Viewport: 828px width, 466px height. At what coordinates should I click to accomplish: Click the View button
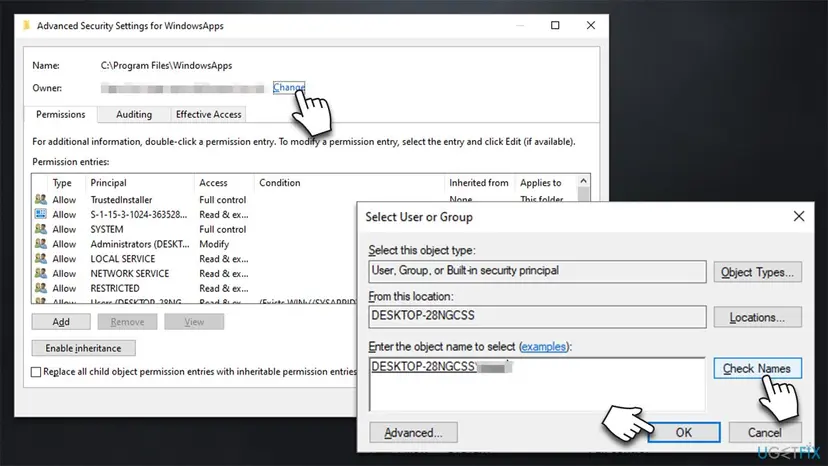coord(194,322)
